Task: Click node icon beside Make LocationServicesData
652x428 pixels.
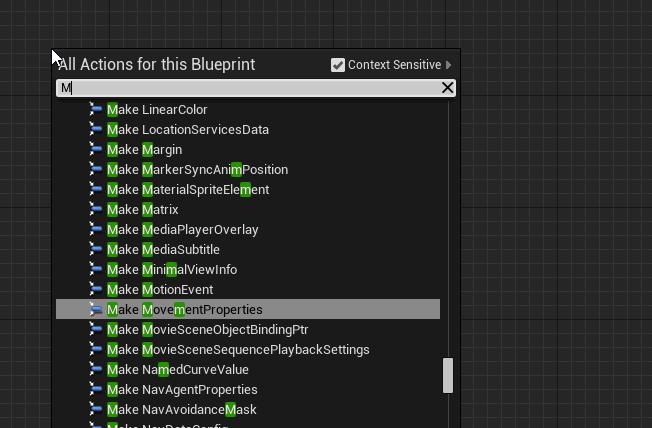Action: point(96,129)
